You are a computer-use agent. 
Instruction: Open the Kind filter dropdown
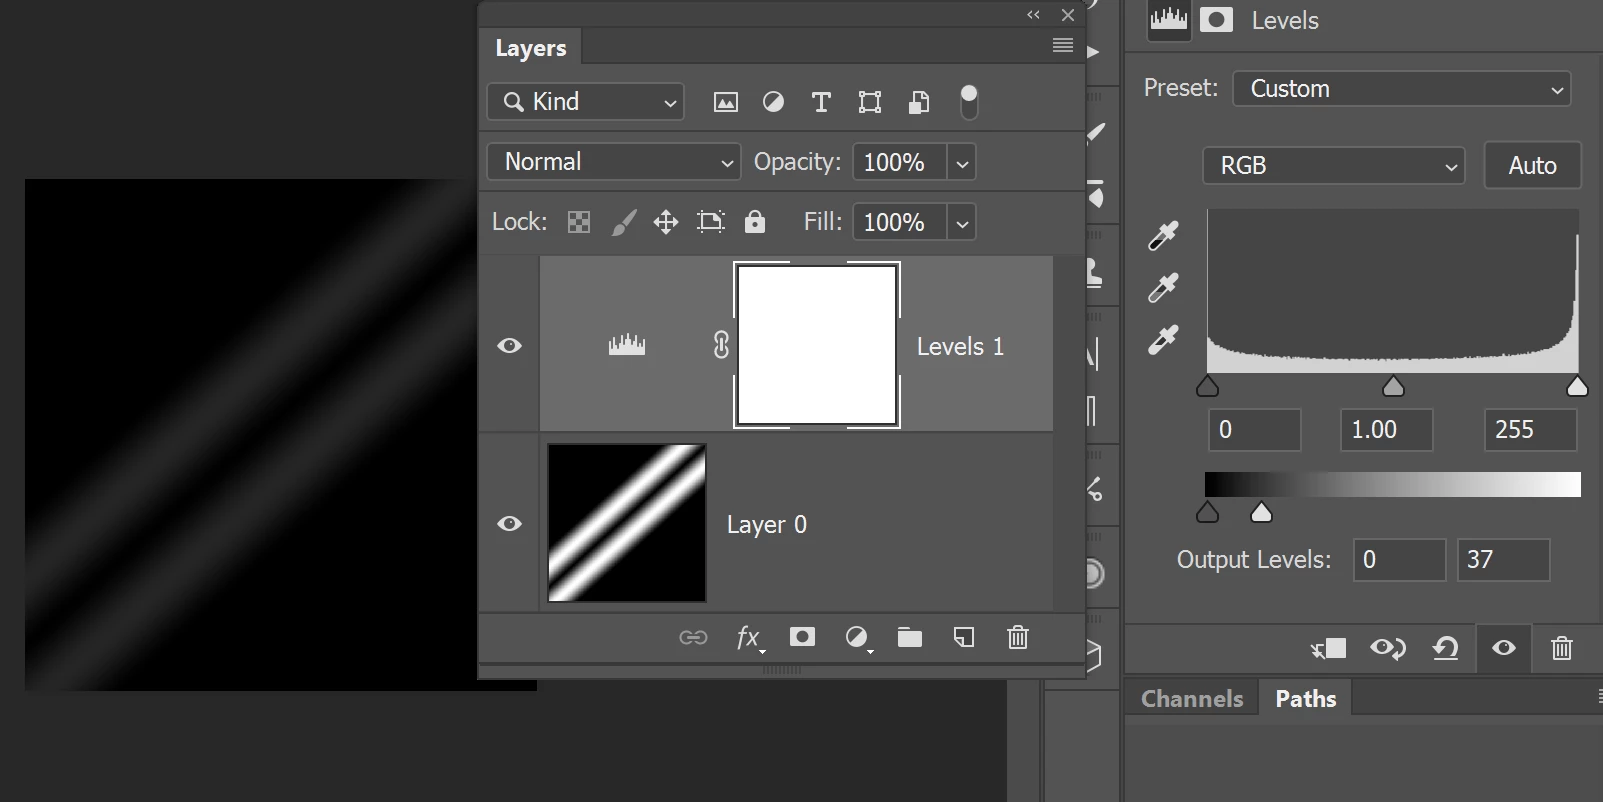[586, 102]
